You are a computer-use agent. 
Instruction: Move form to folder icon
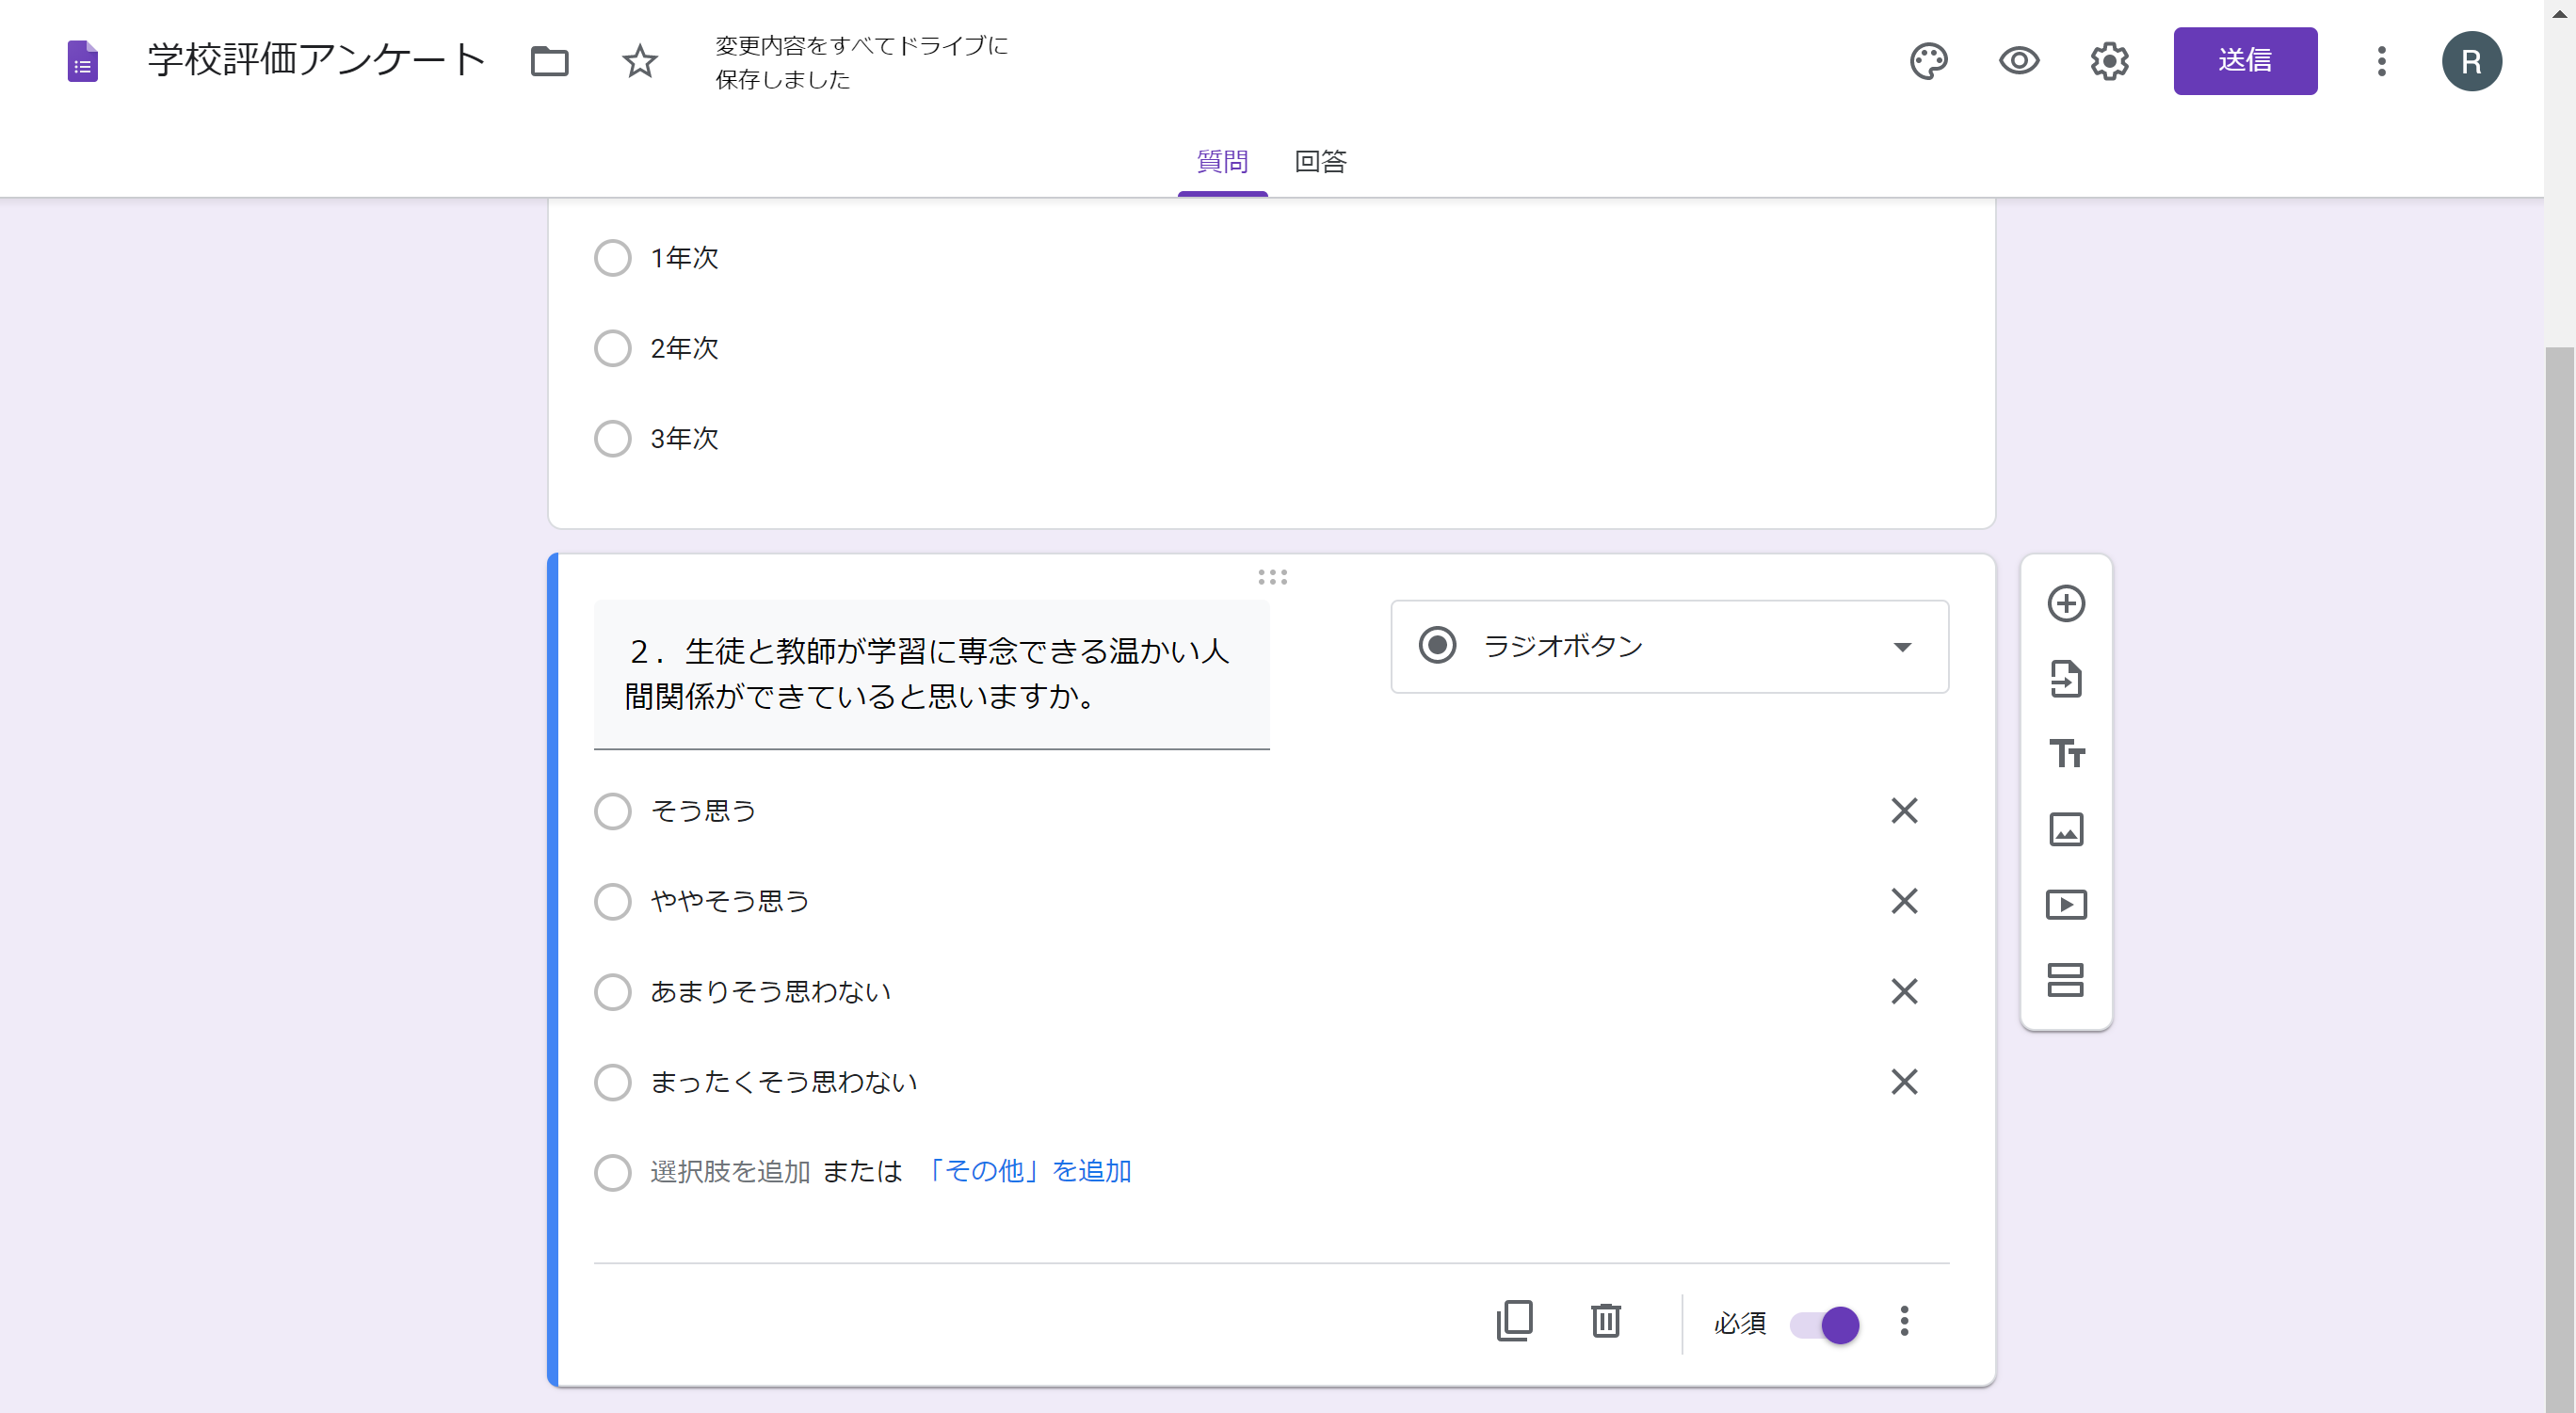coord(549,62)
